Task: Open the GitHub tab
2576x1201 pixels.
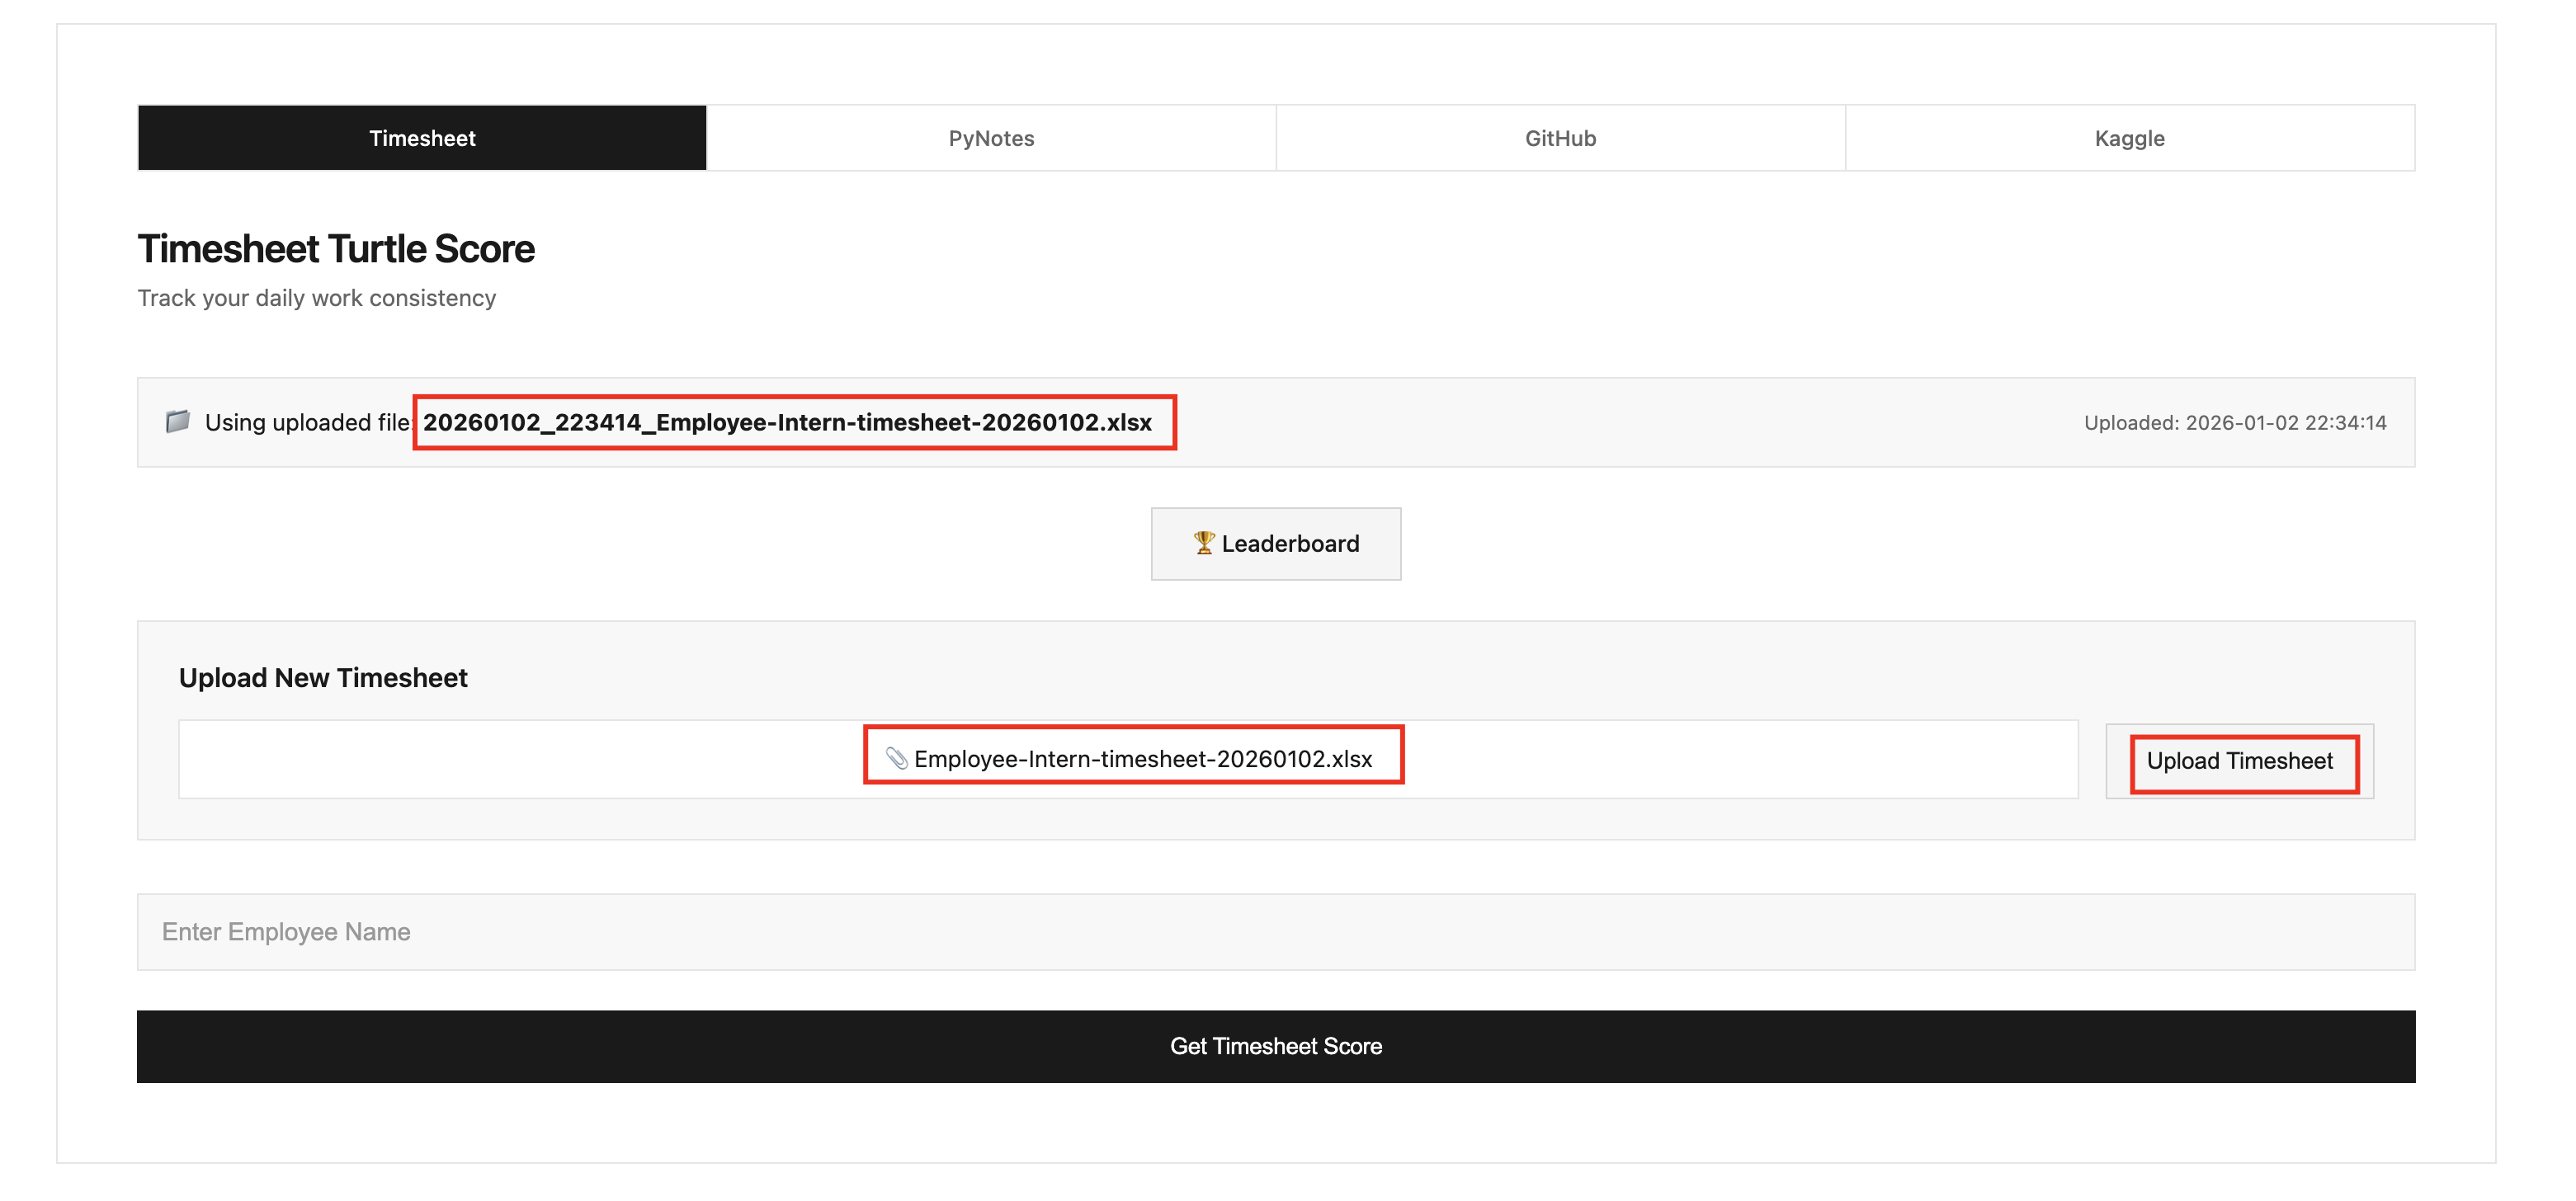Action: [x=1559, y=138]
